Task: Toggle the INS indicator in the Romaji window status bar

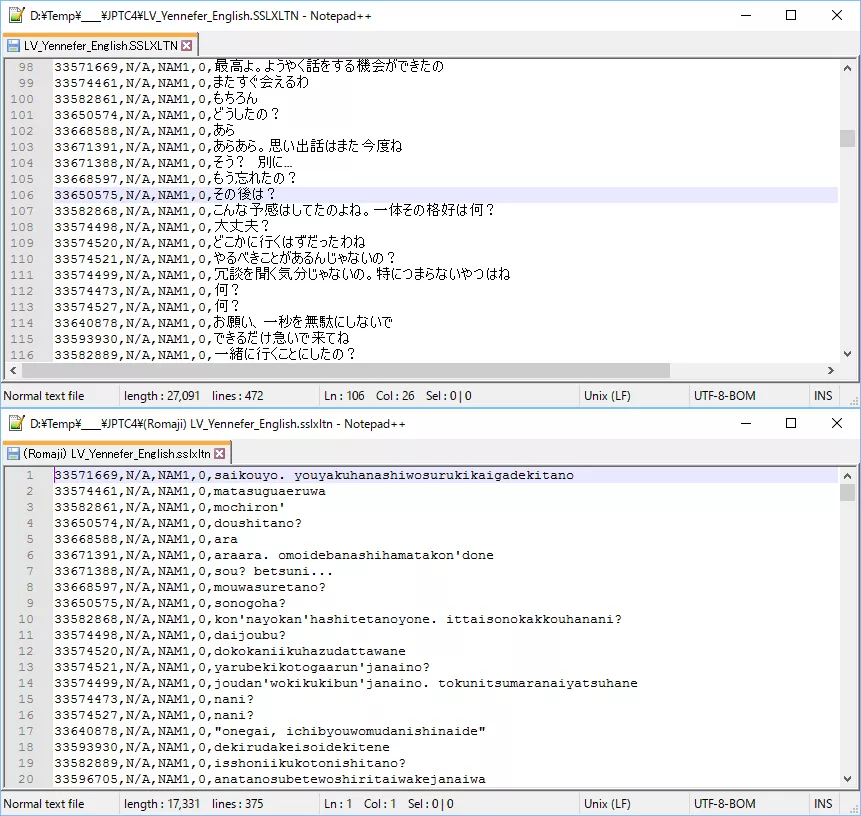Action: (823, 804)
